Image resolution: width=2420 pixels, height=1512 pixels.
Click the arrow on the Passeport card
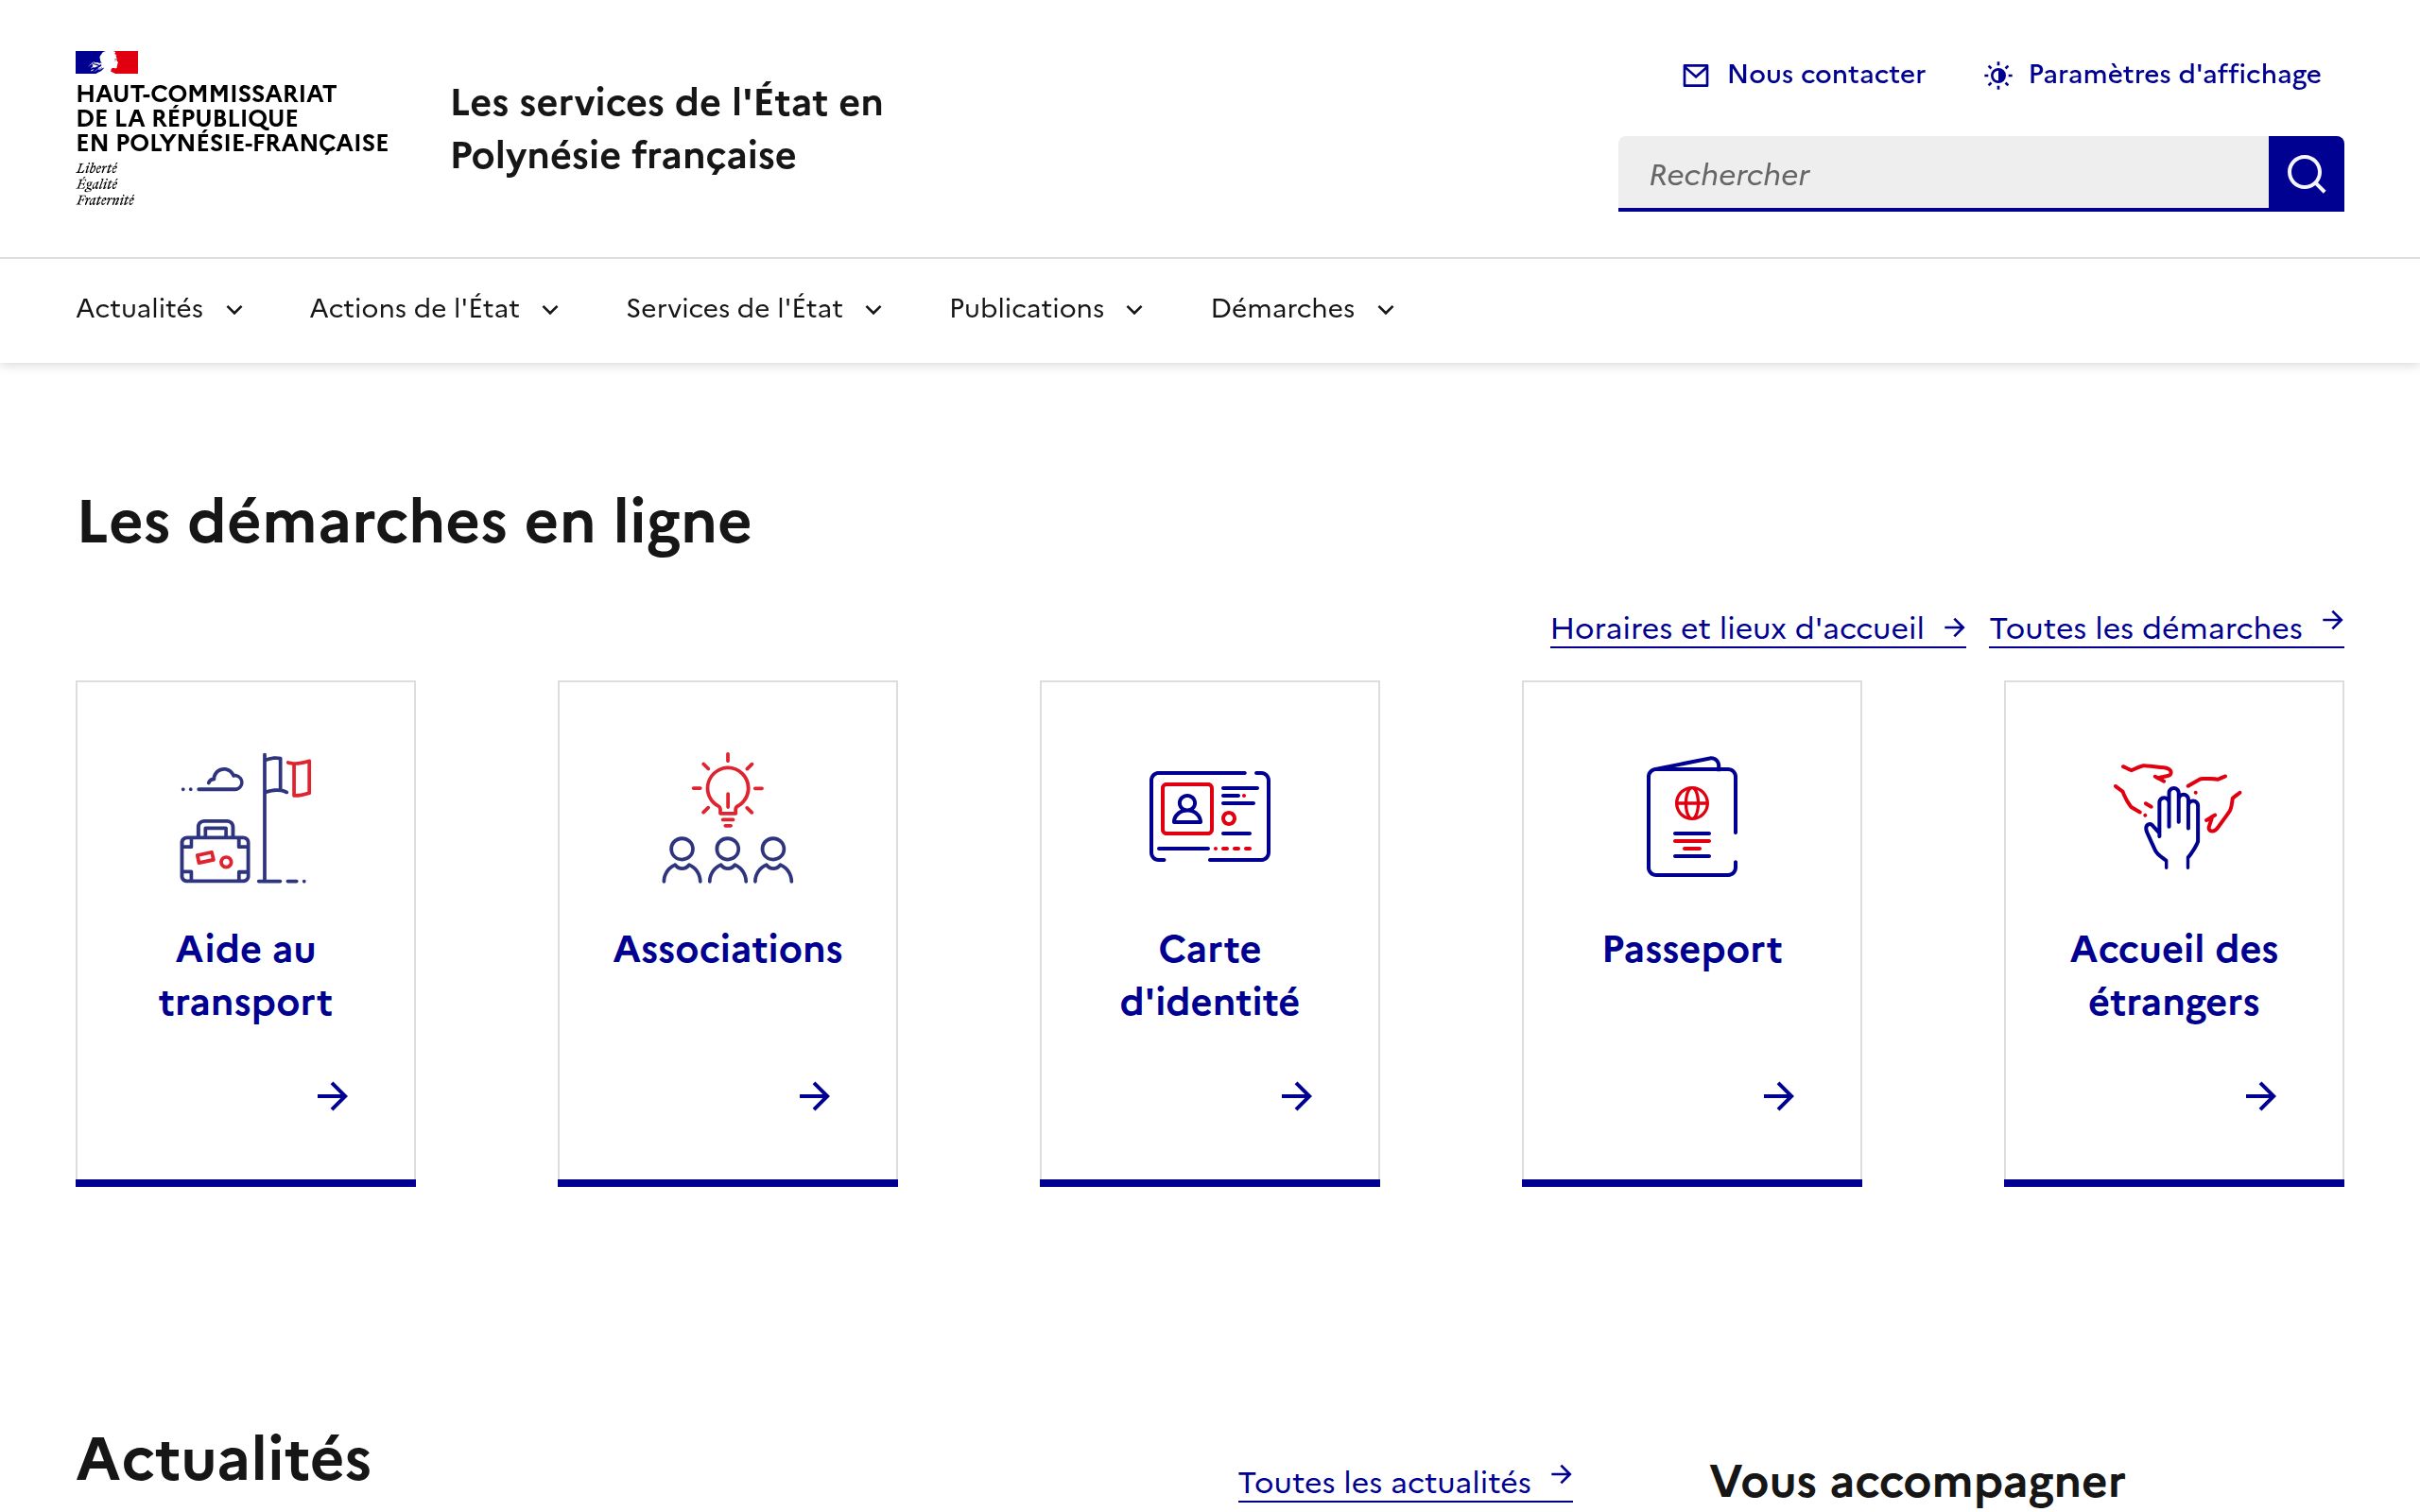point(1778,1096)
